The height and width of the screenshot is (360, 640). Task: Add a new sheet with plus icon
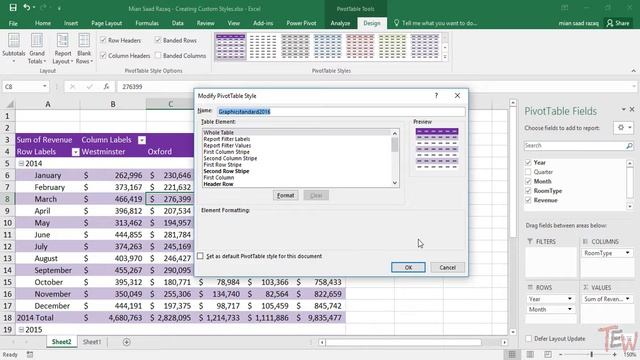tap(127, 342)
